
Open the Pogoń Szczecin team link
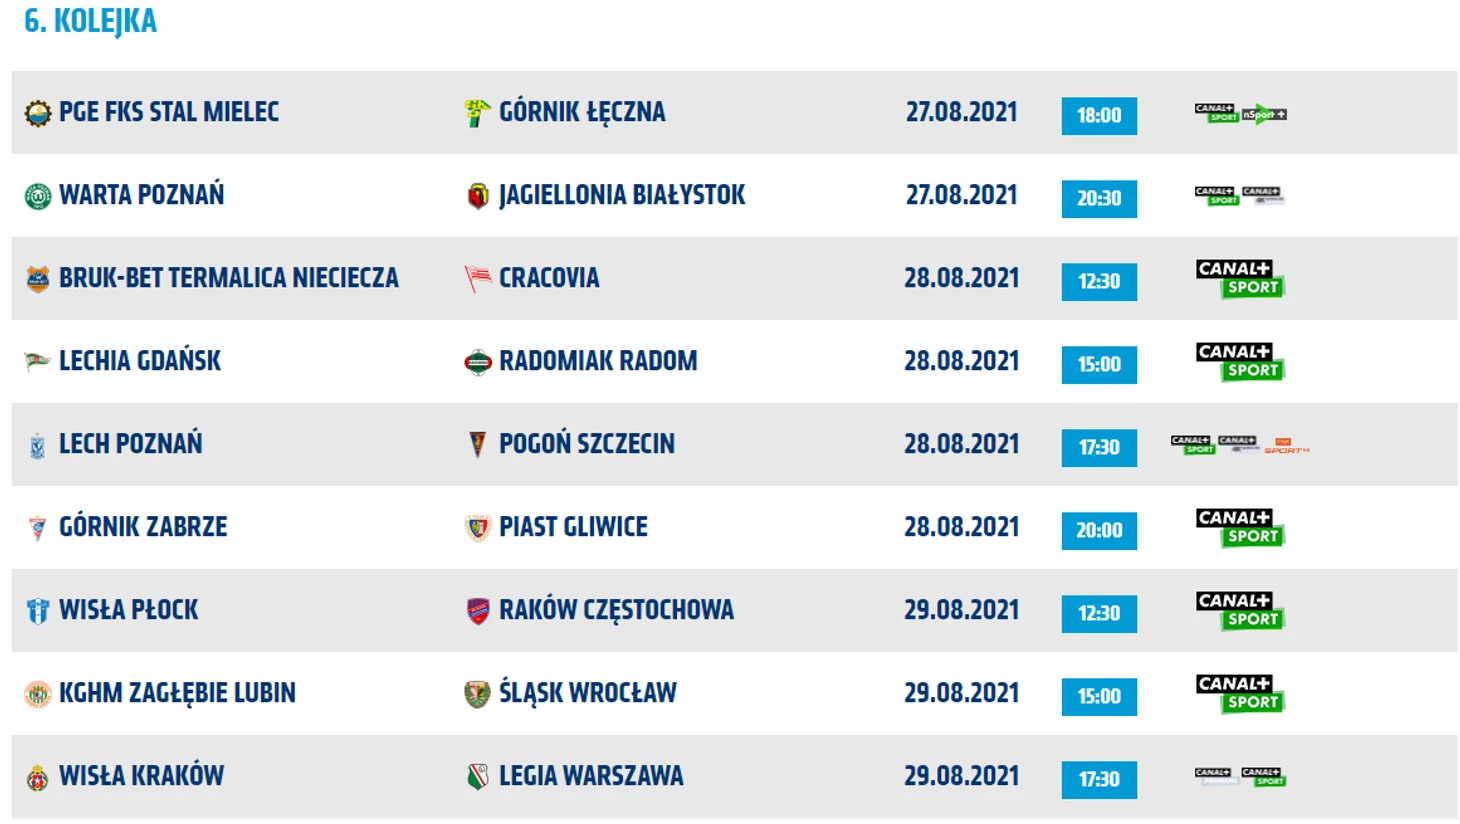(587, 444)
